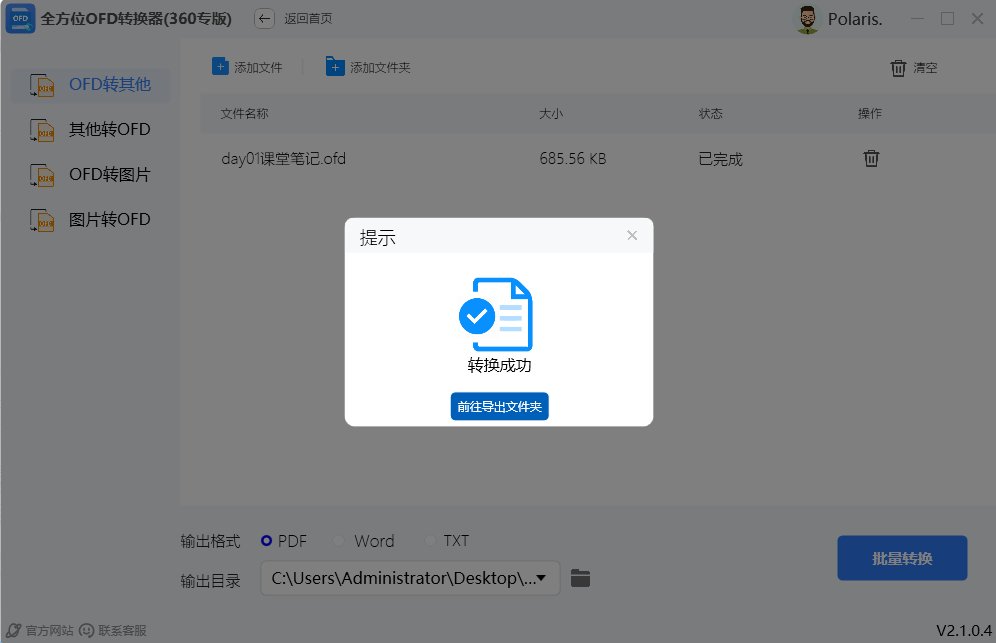
Task: Switch to the 其他转OFD section
Action: [90, 129]
